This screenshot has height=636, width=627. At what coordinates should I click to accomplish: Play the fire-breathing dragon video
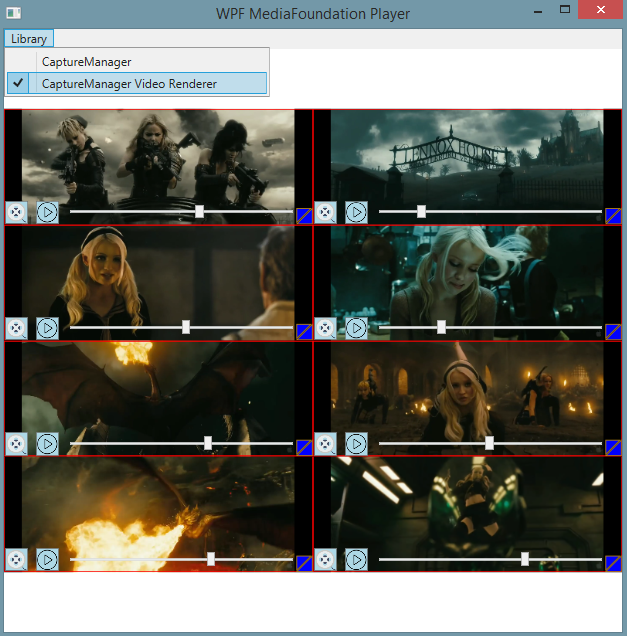47,560
